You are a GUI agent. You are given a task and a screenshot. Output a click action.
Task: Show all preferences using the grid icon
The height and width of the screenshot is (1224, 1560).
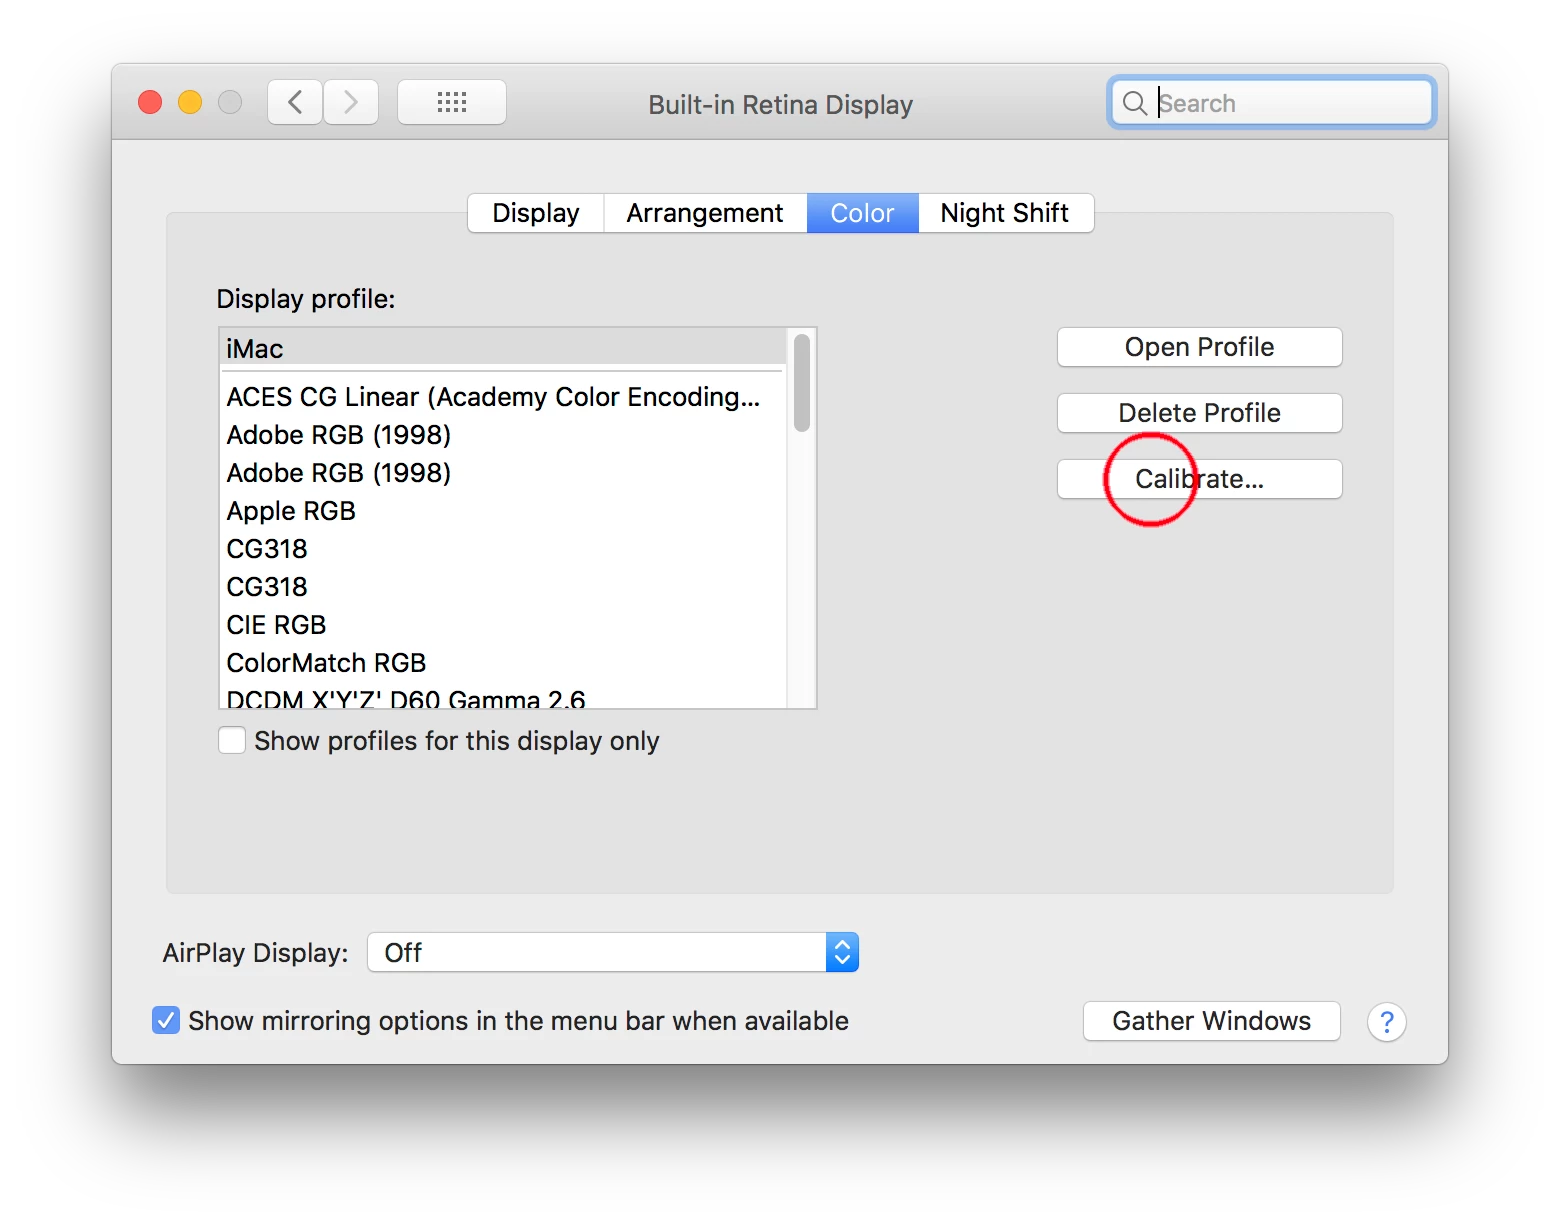pyautogui.click(x=452, y=102)
